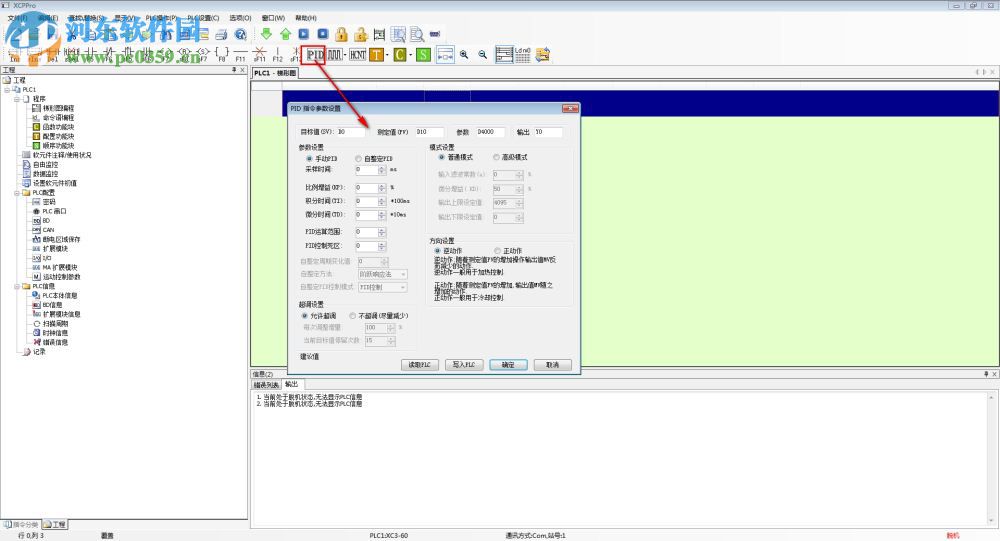The width and height of the screenshot is (1000, 541).
Task: Select 自整定PID radio button
Action: 358,158
